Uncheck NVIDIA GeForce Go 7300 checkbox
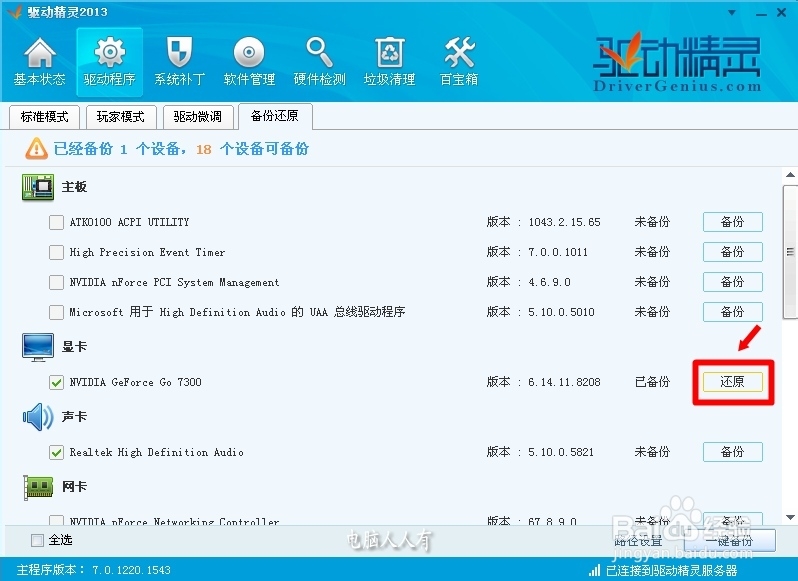Screen dimensions: 798x581 point(56,382)
